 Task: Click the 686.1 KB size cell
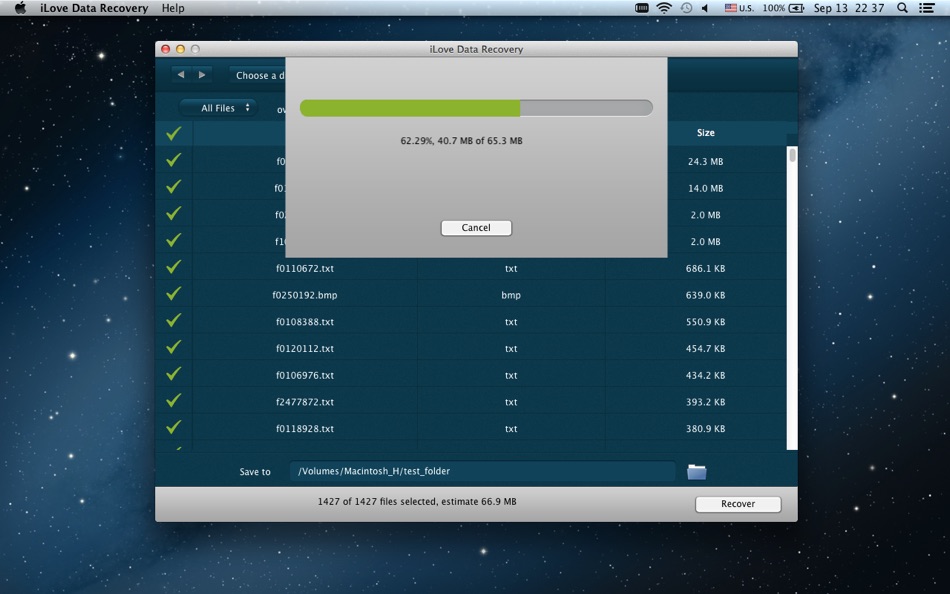pyautogui.click(x=705, y=269)
